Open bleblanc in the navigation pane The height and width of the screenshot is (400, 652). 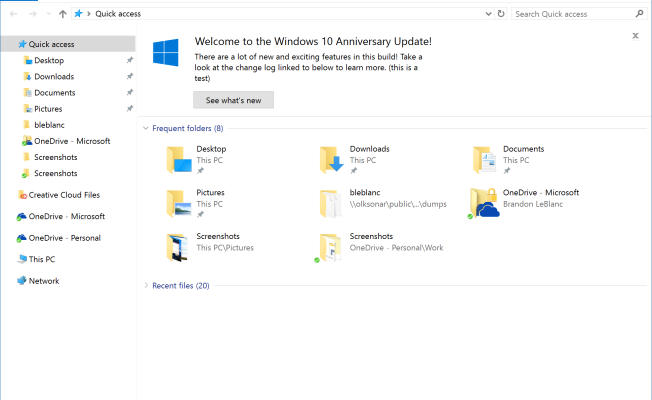click(49, 125)
